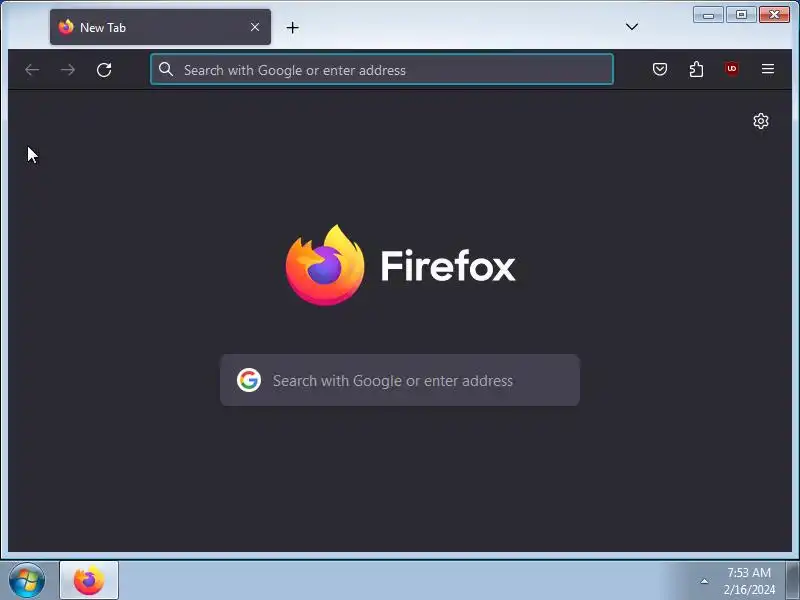The width and height of the screenshot is (800, 600).
Task: Click the page's Google search box
Action: coord(399,380)
